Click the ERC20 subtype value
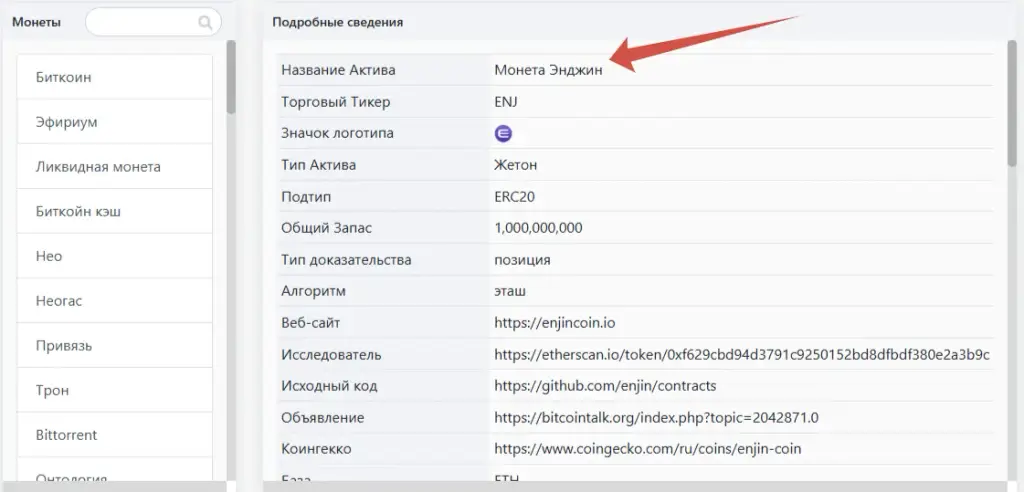Image resolution: width=1024 pixels, height=492 pixels. click(x=515, y=197)
